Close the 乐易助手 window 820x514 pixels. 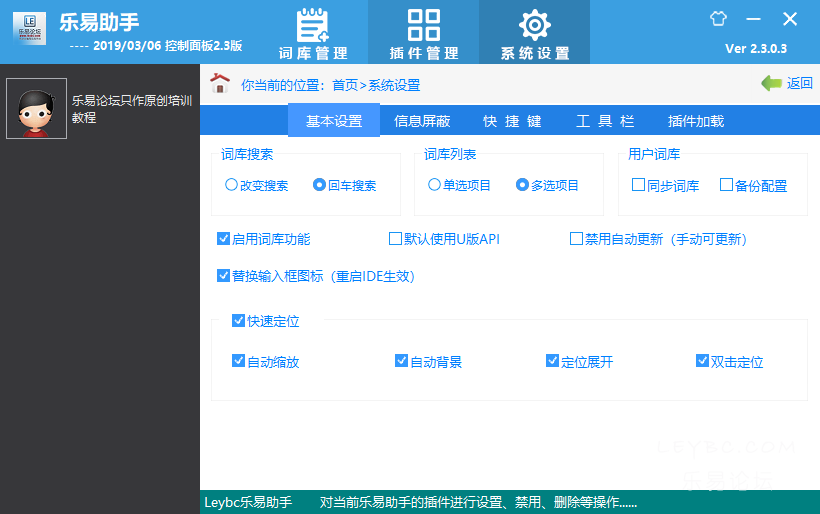point(790,19)
